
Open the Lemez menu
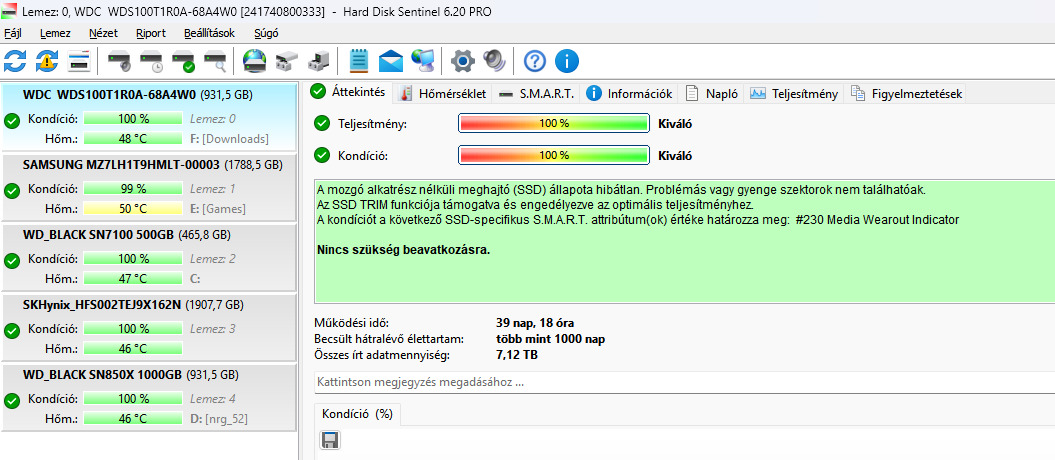pos(54,33)
